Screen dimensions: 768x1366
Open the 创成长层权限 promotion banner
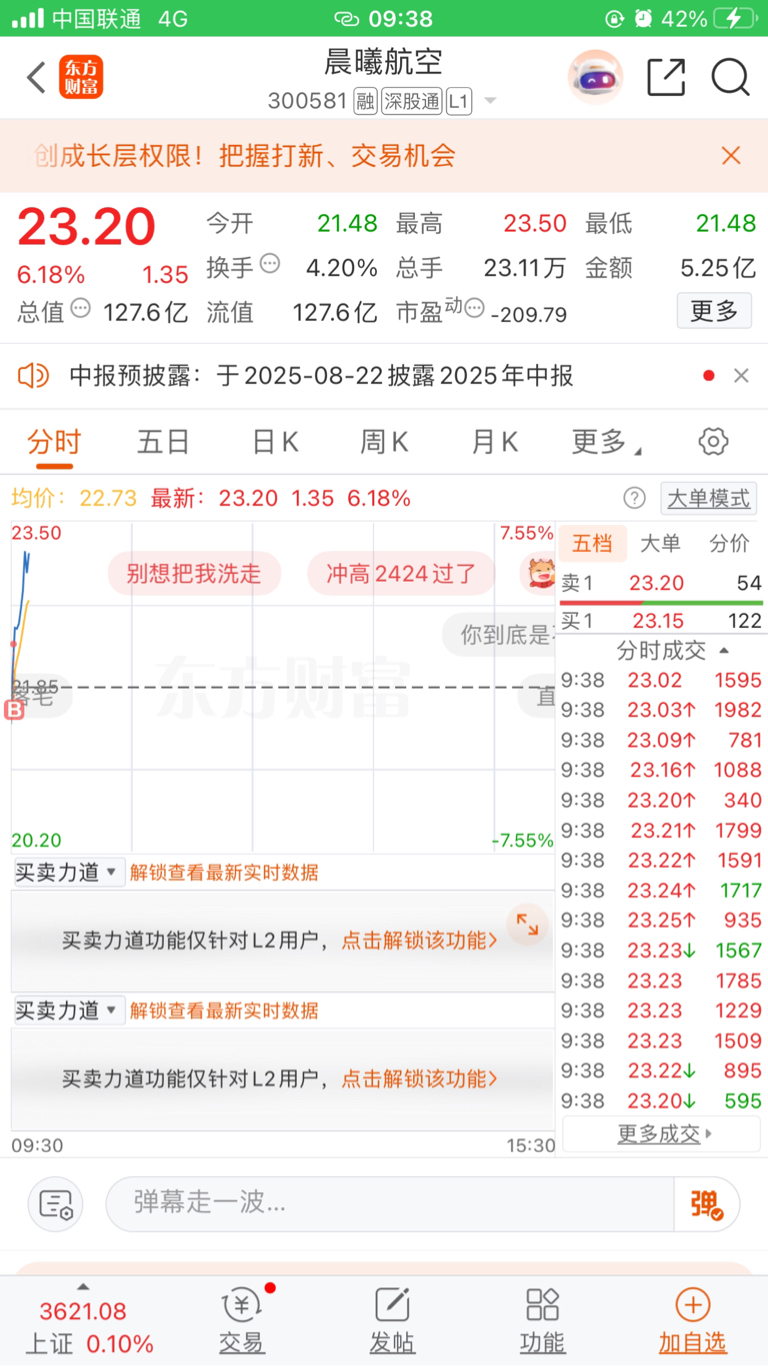click(245, 156)
